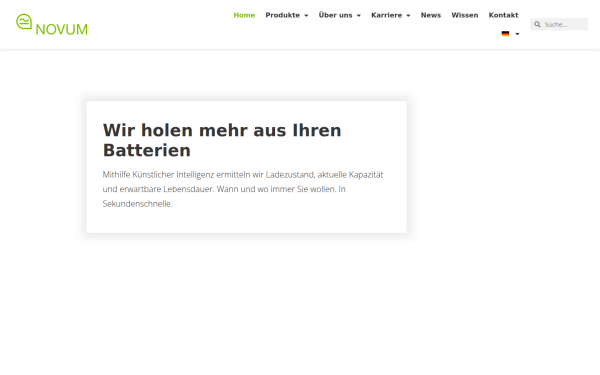Click the search magnifier icon

point(537,24)
